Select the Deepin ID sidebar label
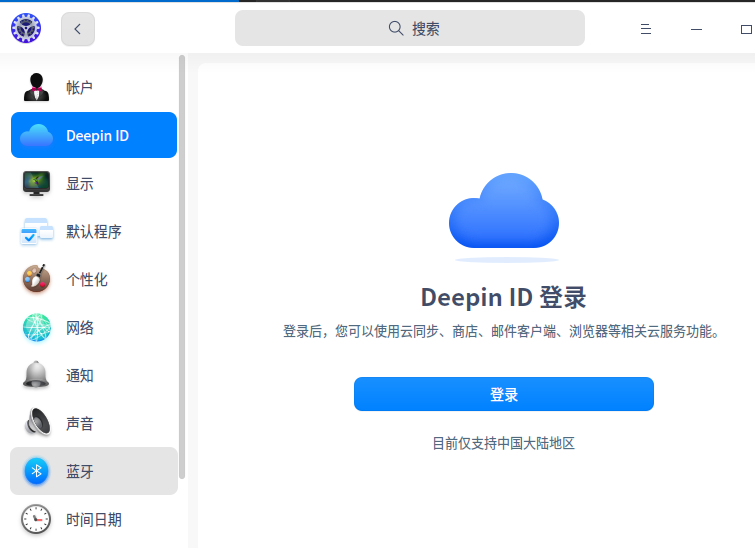 point(97,136)
